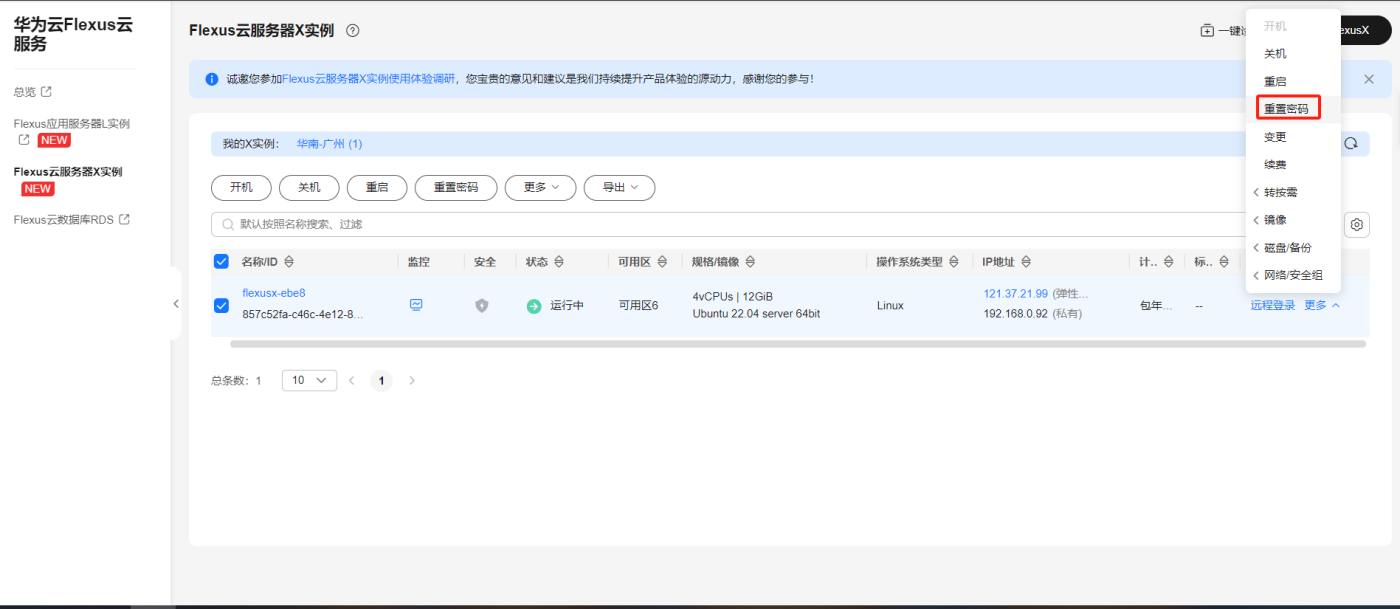Expand the 镜像 submenu
Screen dimensions: 1400x609
tap(1270, 219)
